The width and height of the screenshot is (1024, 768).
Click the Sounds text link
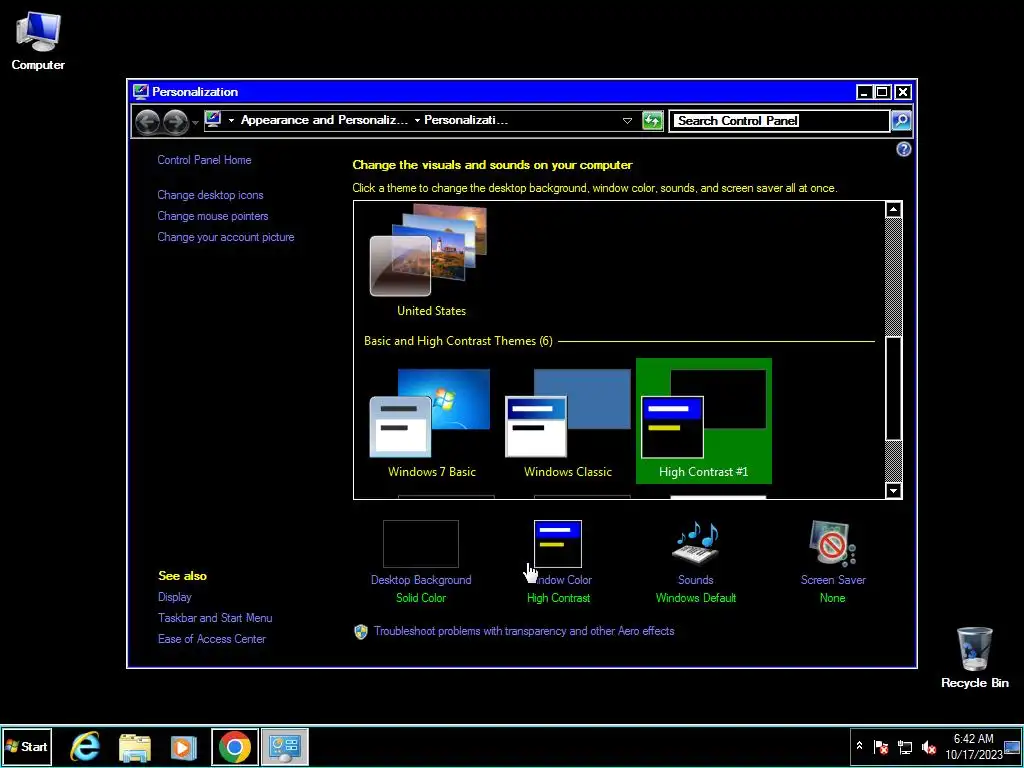pos(696,580)
